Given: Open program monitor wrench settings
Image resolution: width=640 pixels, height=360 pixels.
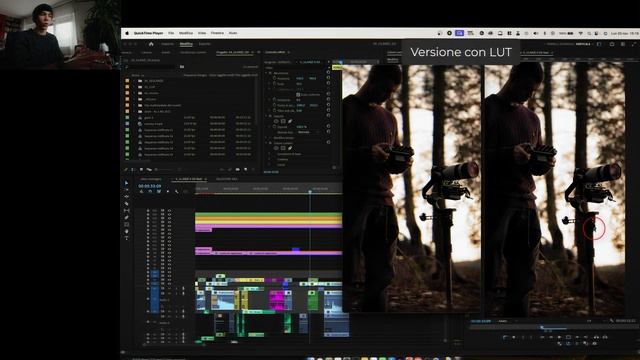Looking at the screenshot, I should pyautogui.click(x=611, y=321).
